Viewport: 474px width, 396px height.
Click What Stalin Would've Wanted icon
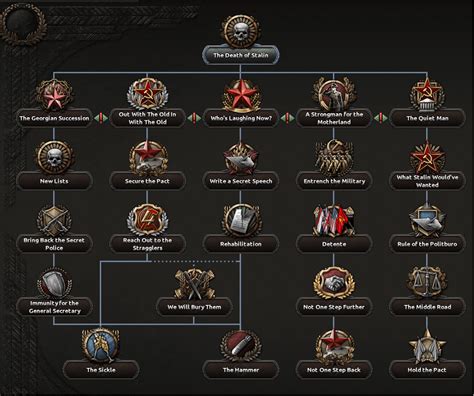click(427, 157)
